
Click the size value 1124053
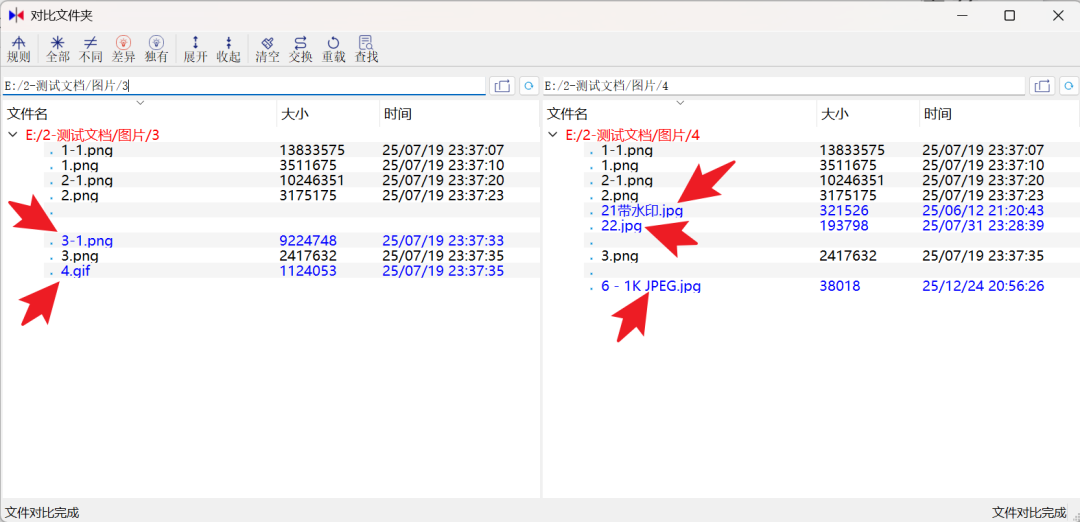point(308,271)
